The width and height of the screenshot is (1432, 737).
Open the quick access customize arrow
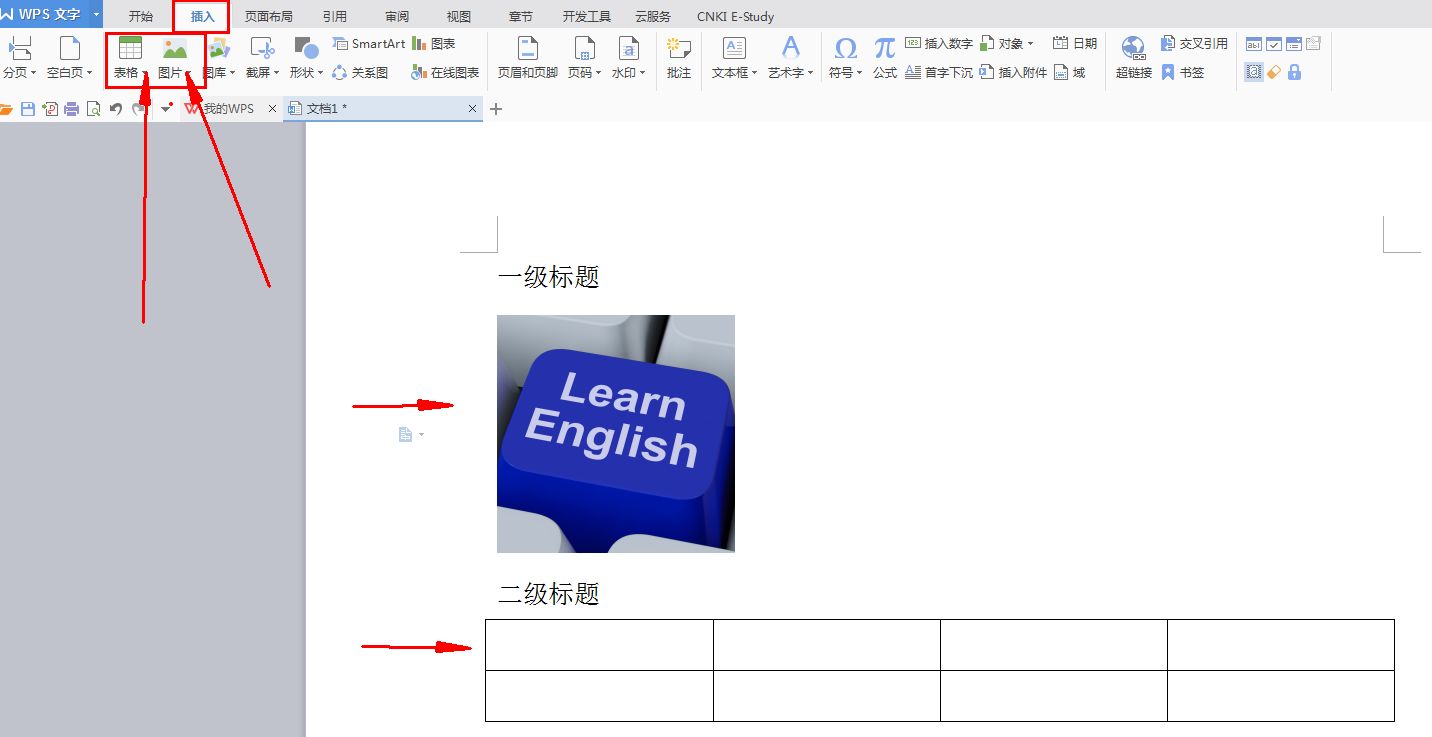click(x=166, y=109)
